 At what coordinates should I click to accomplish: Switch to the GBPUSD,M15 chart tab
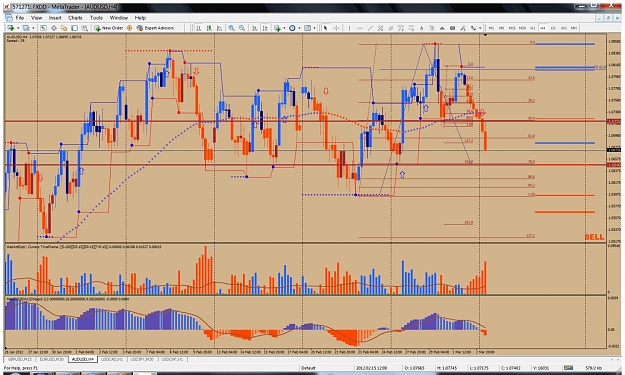tap(20, 359)
